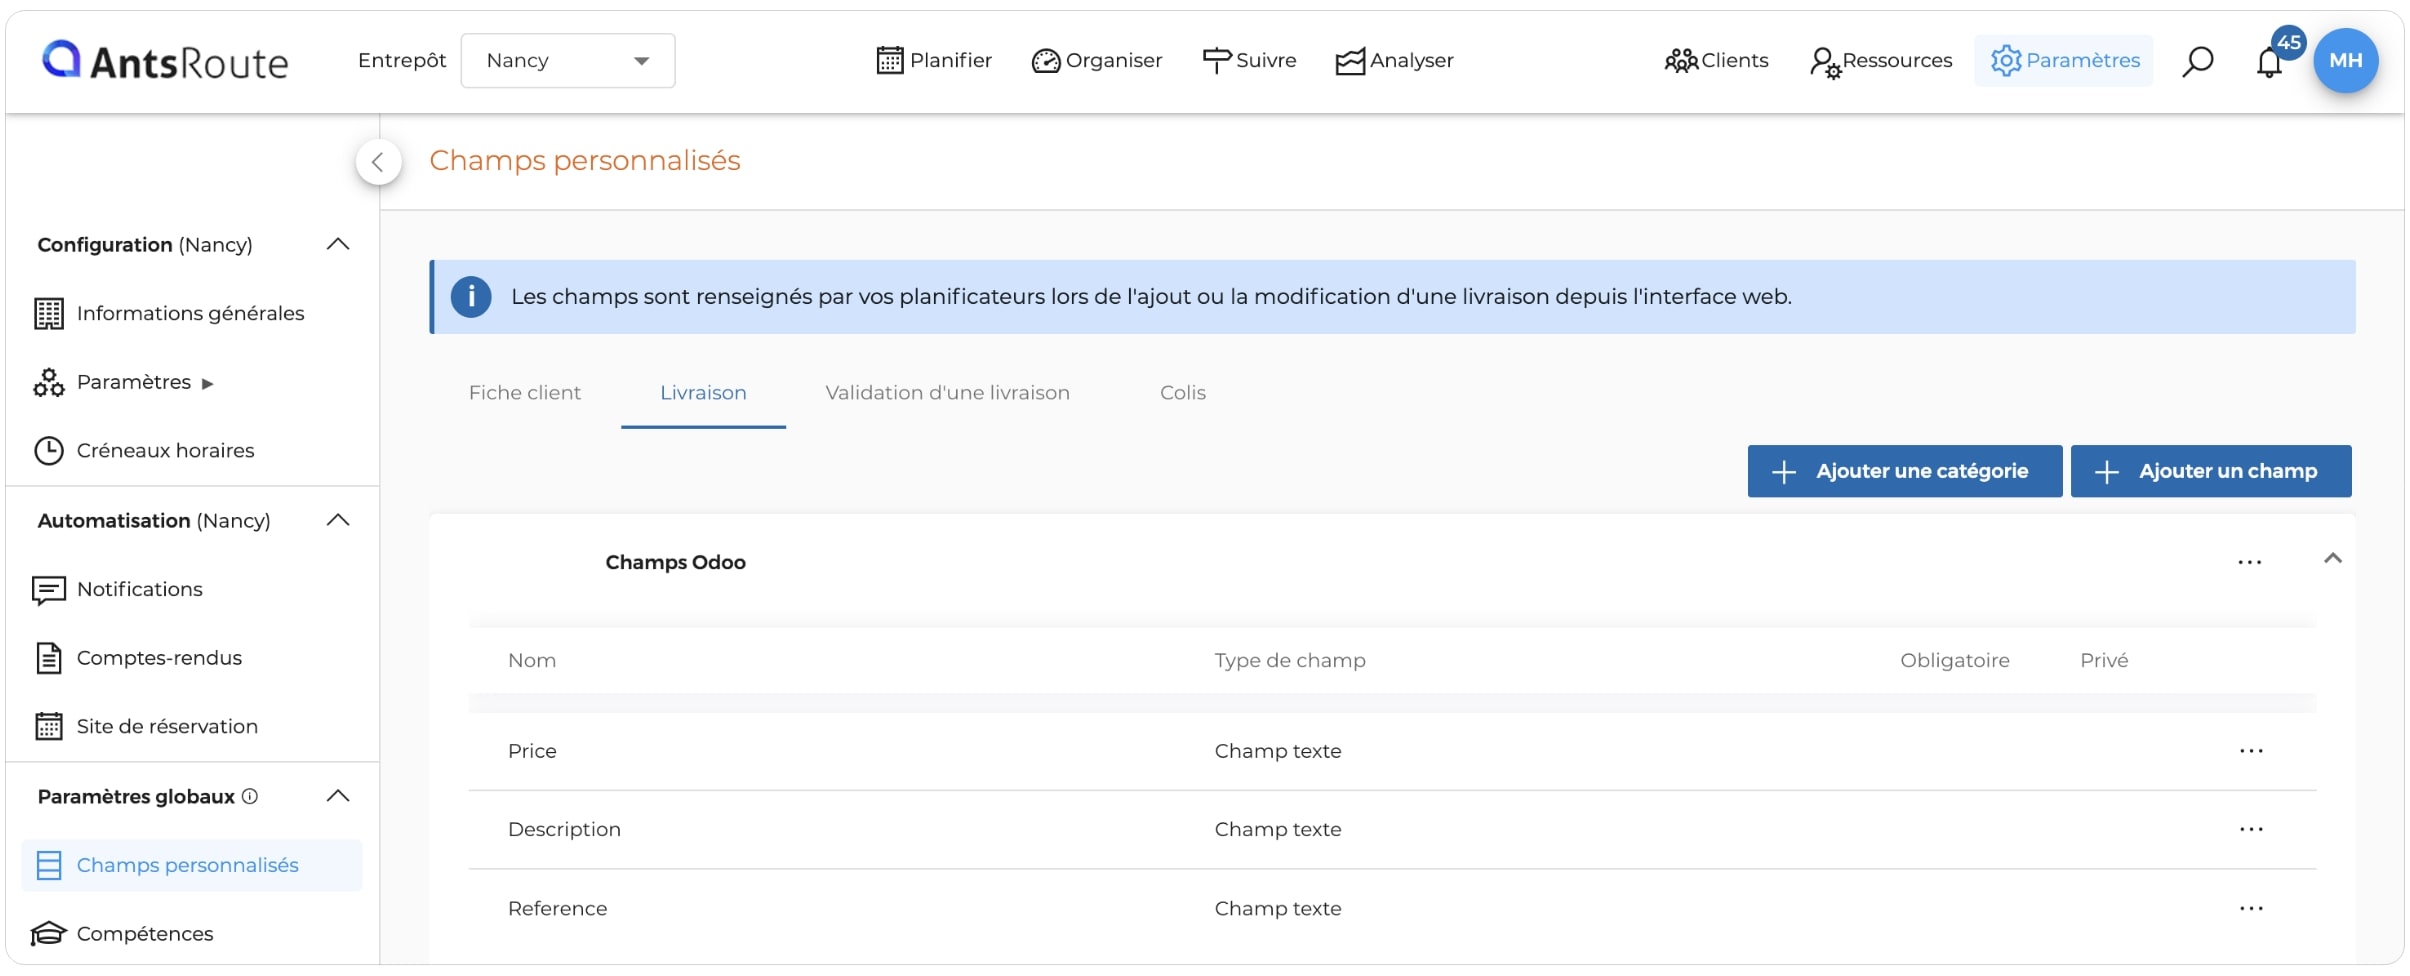Switch to the Colis tab
This screenshot has height=976, width=2410.
point(1183,393)
